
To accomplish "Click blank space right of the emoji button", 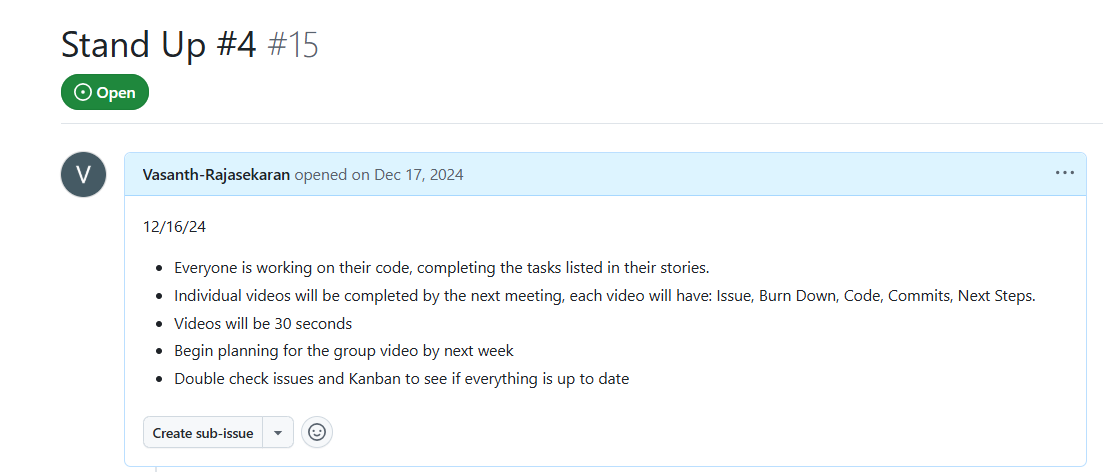I will tap(700, 432).
